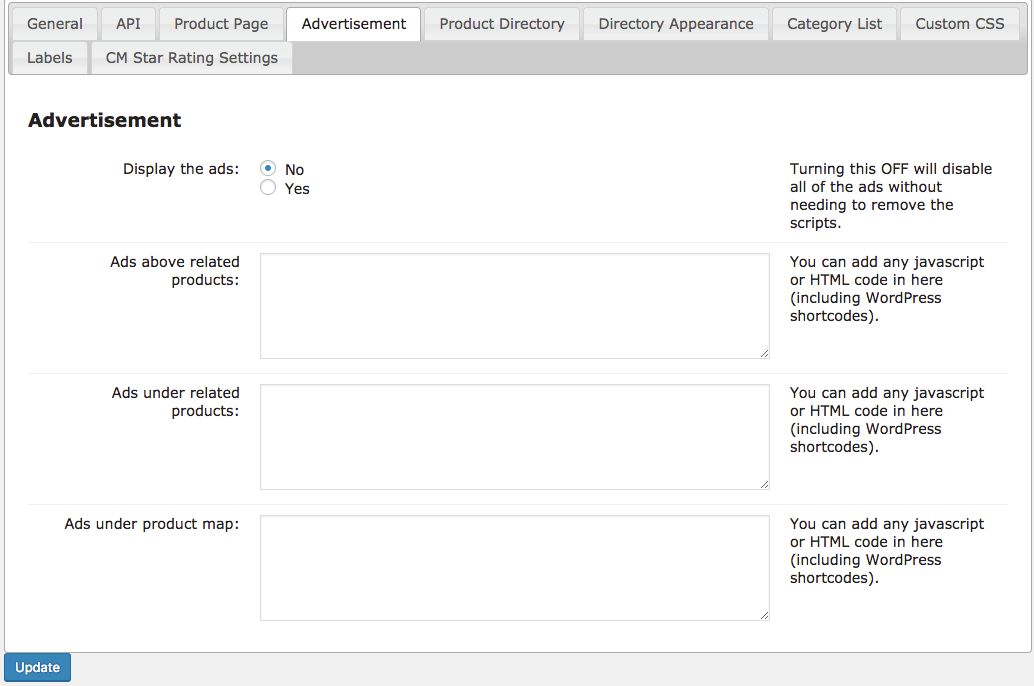The image size is (1034, 686).
Task: Focus the 'Ads under related products' text area
Action: click(514, 436)
